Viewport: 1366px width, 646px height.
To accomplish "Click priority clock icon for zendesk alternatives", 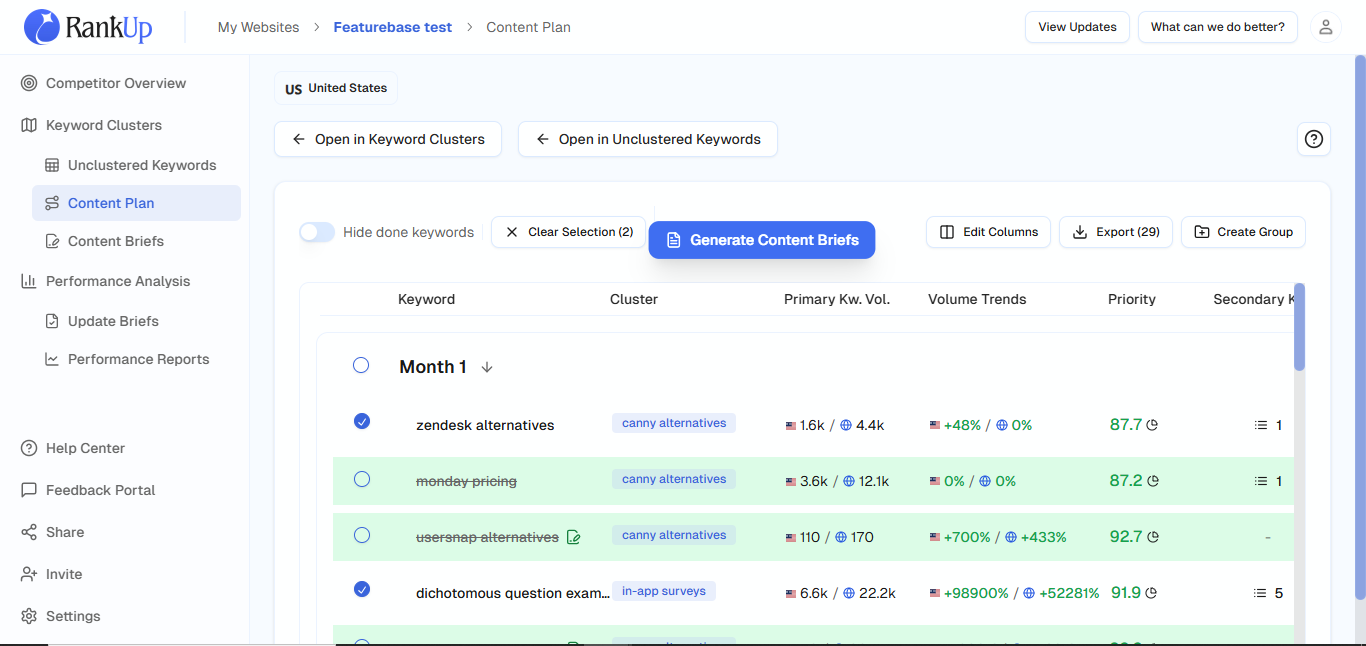I will point(1152,425).
